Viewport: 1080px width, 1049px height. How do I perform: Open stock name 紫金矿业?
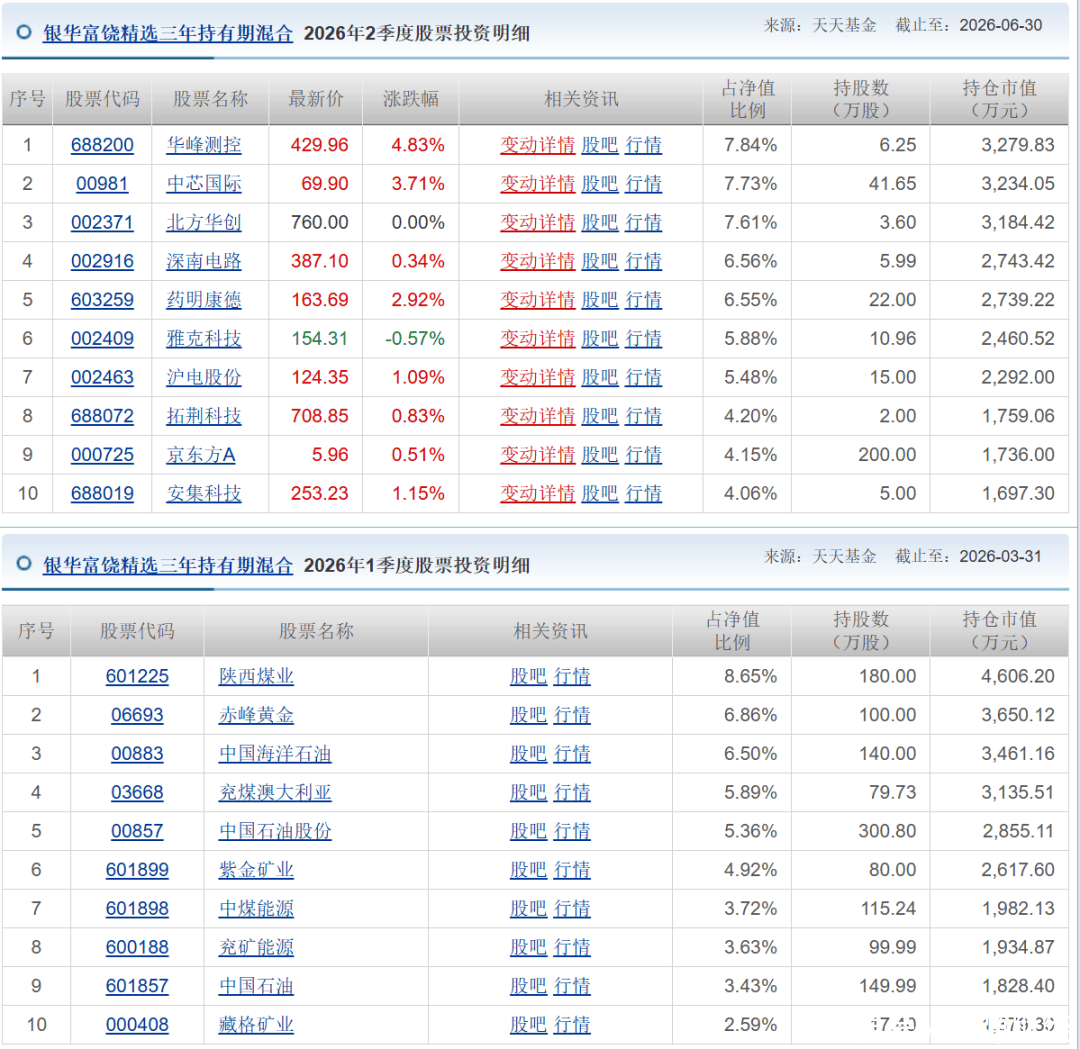(256, 870)
